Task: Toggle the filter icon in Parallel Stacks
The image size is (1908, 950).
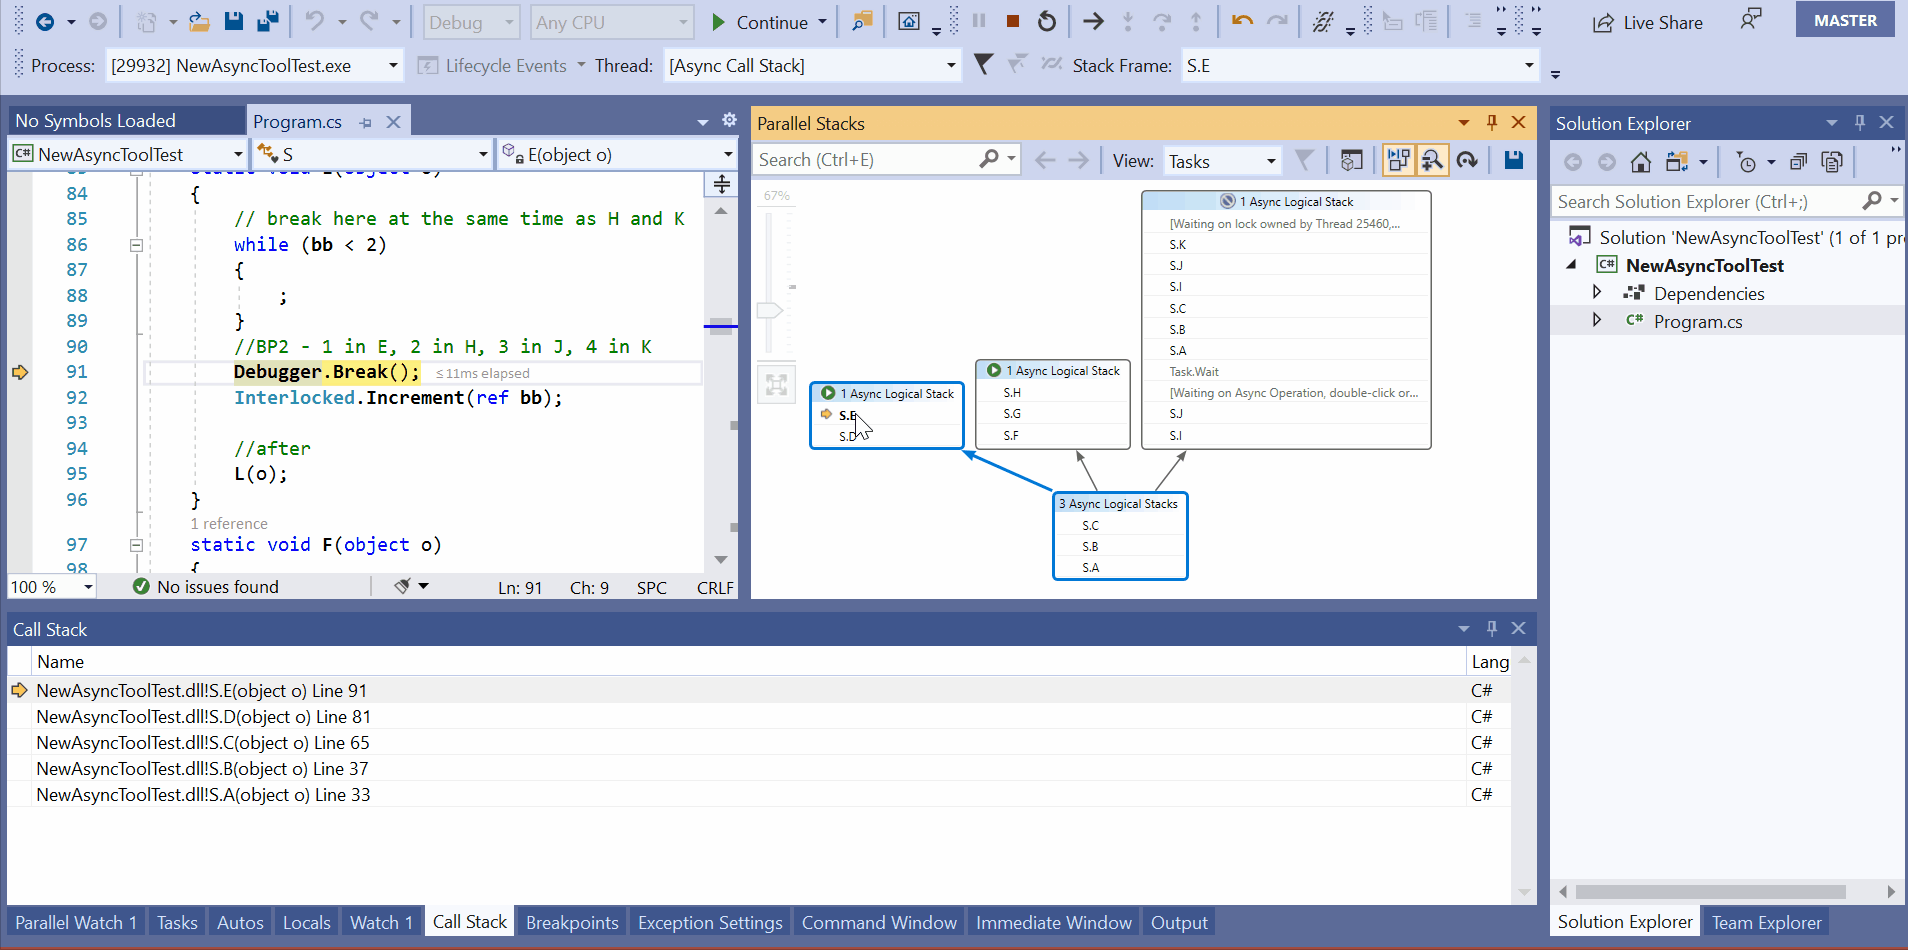Action: point(1305,159)
